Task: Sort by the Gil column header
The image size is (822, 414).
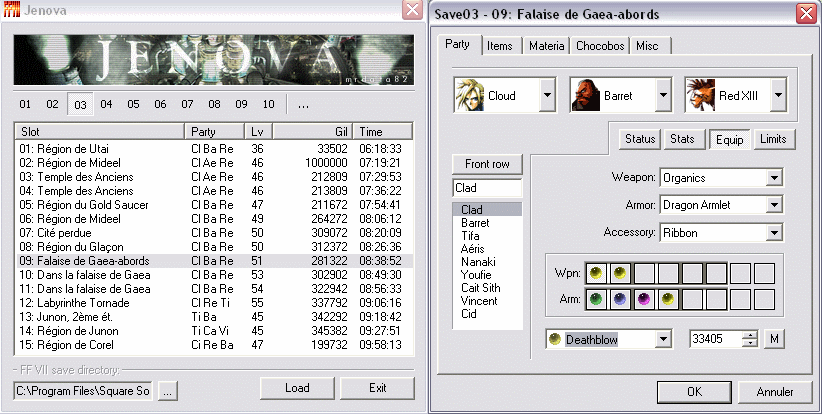Action: click(312, 132)
